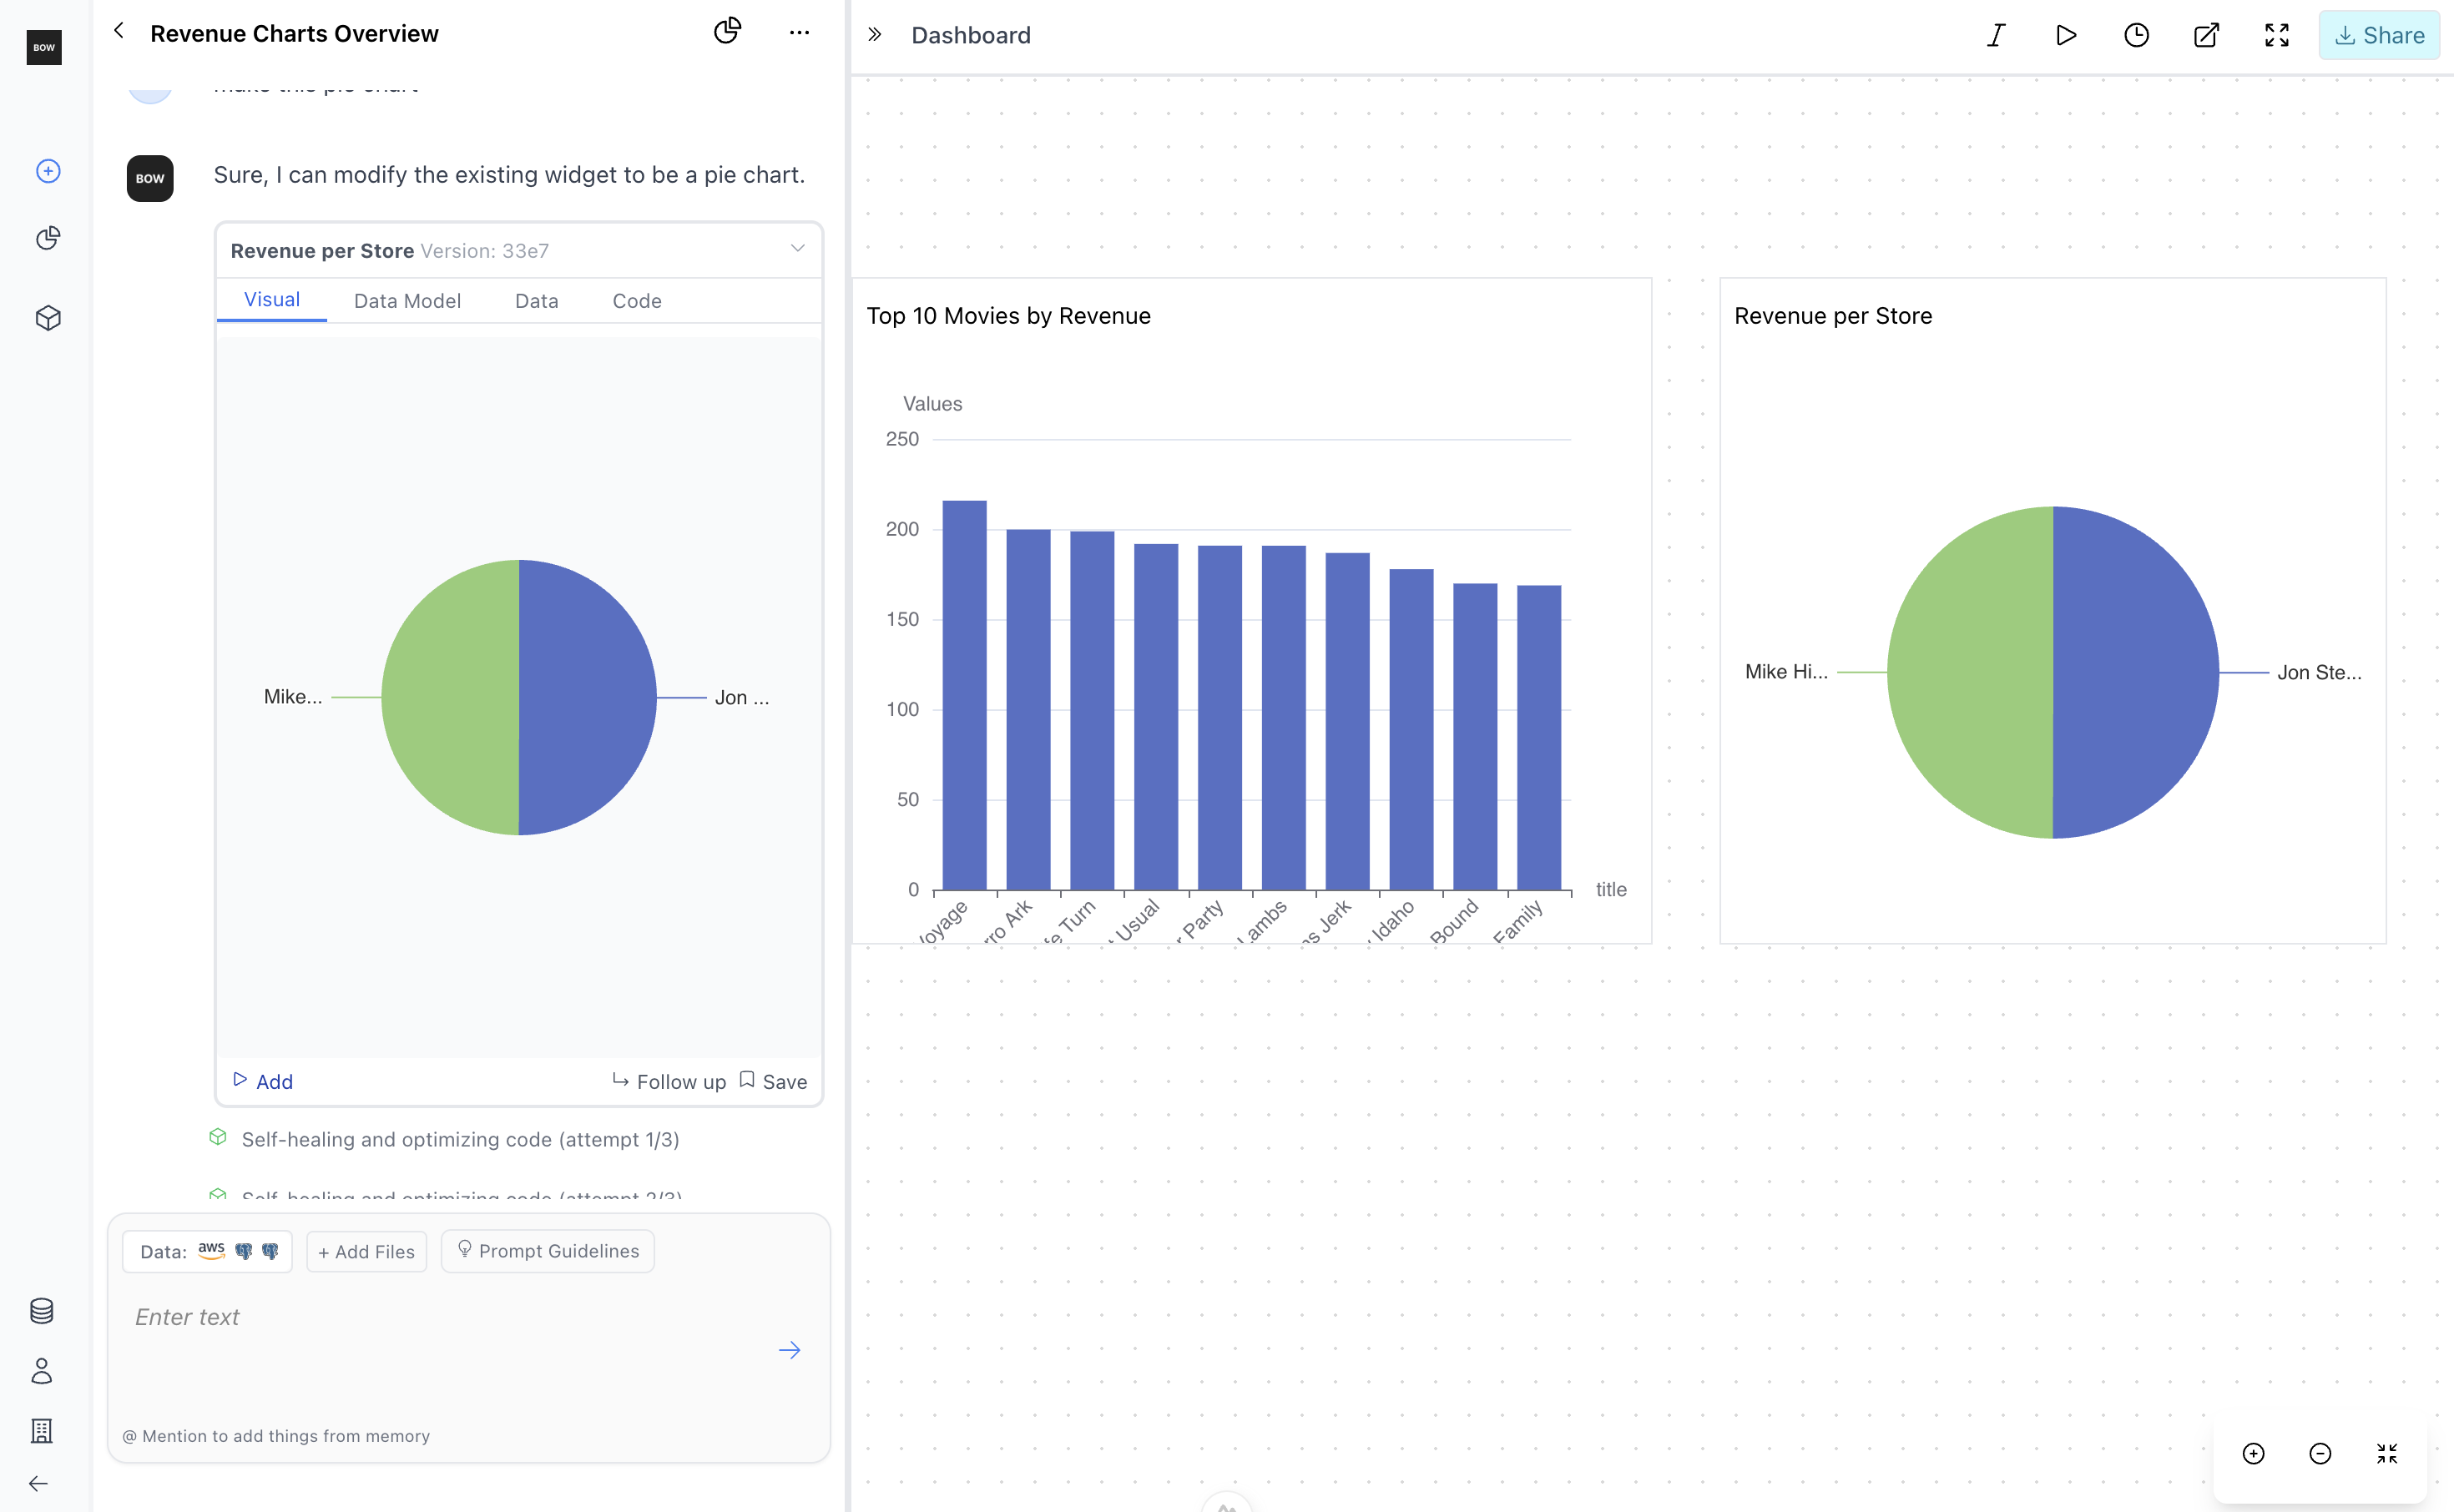Open the reports pie-chart sidebar icon
The width and height of the screenshot is (2454, 1512).
click(48, 238)
